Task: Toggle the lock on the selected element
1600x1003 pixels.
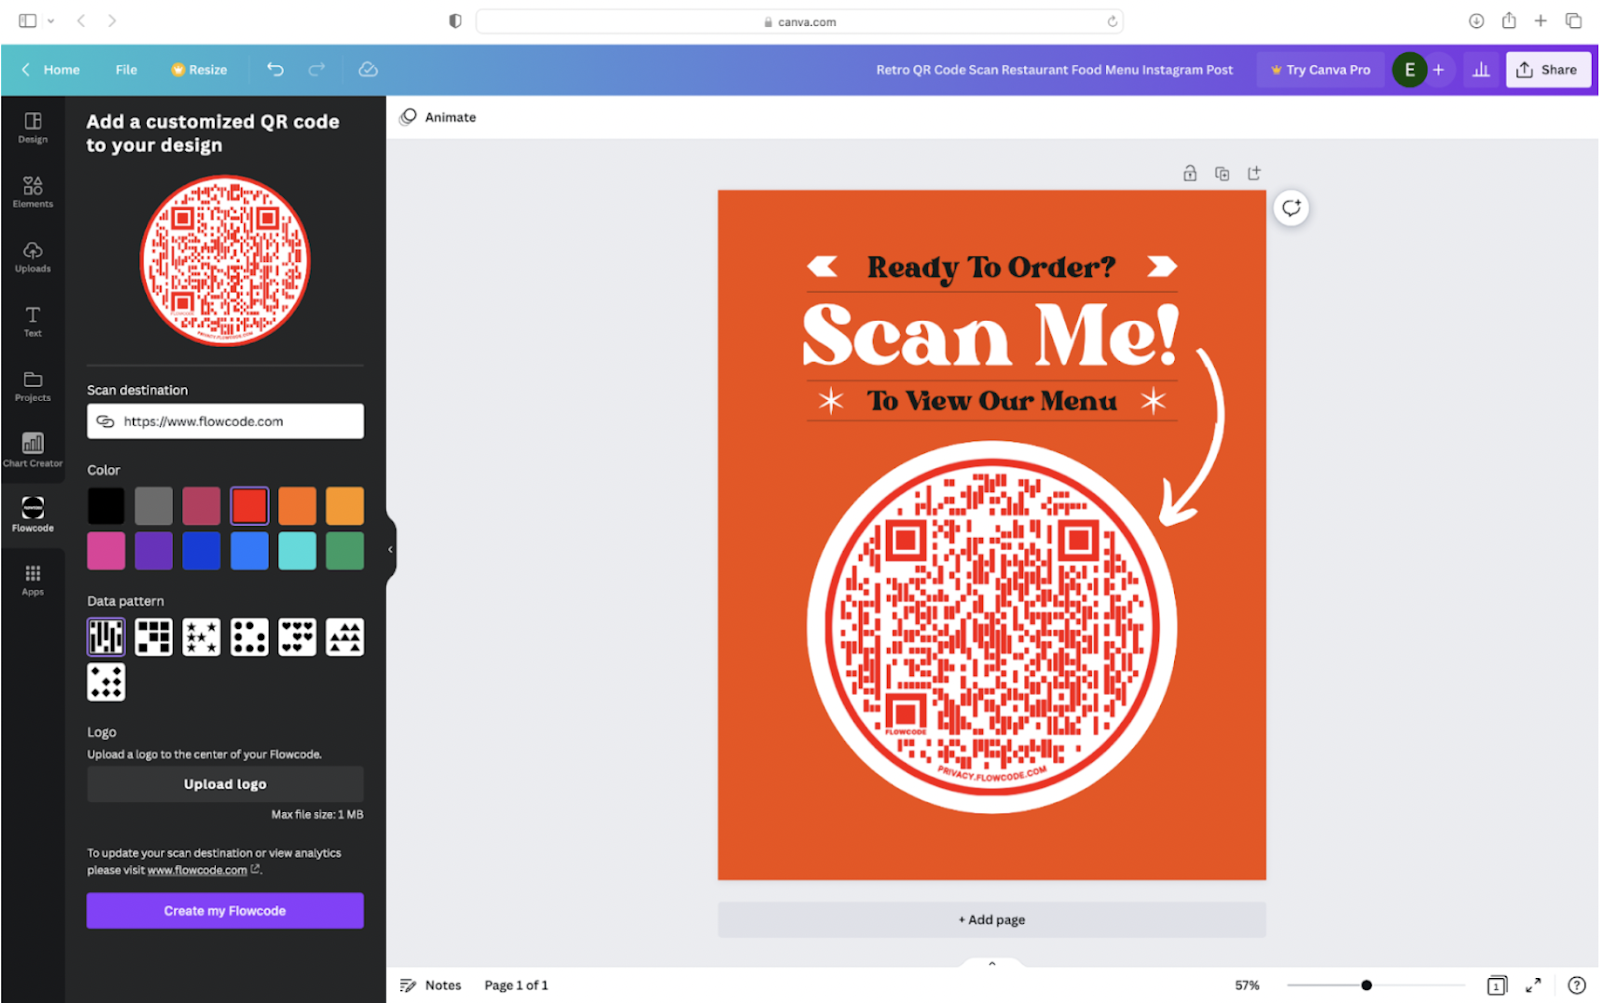Action: (x=1189, y=172)
